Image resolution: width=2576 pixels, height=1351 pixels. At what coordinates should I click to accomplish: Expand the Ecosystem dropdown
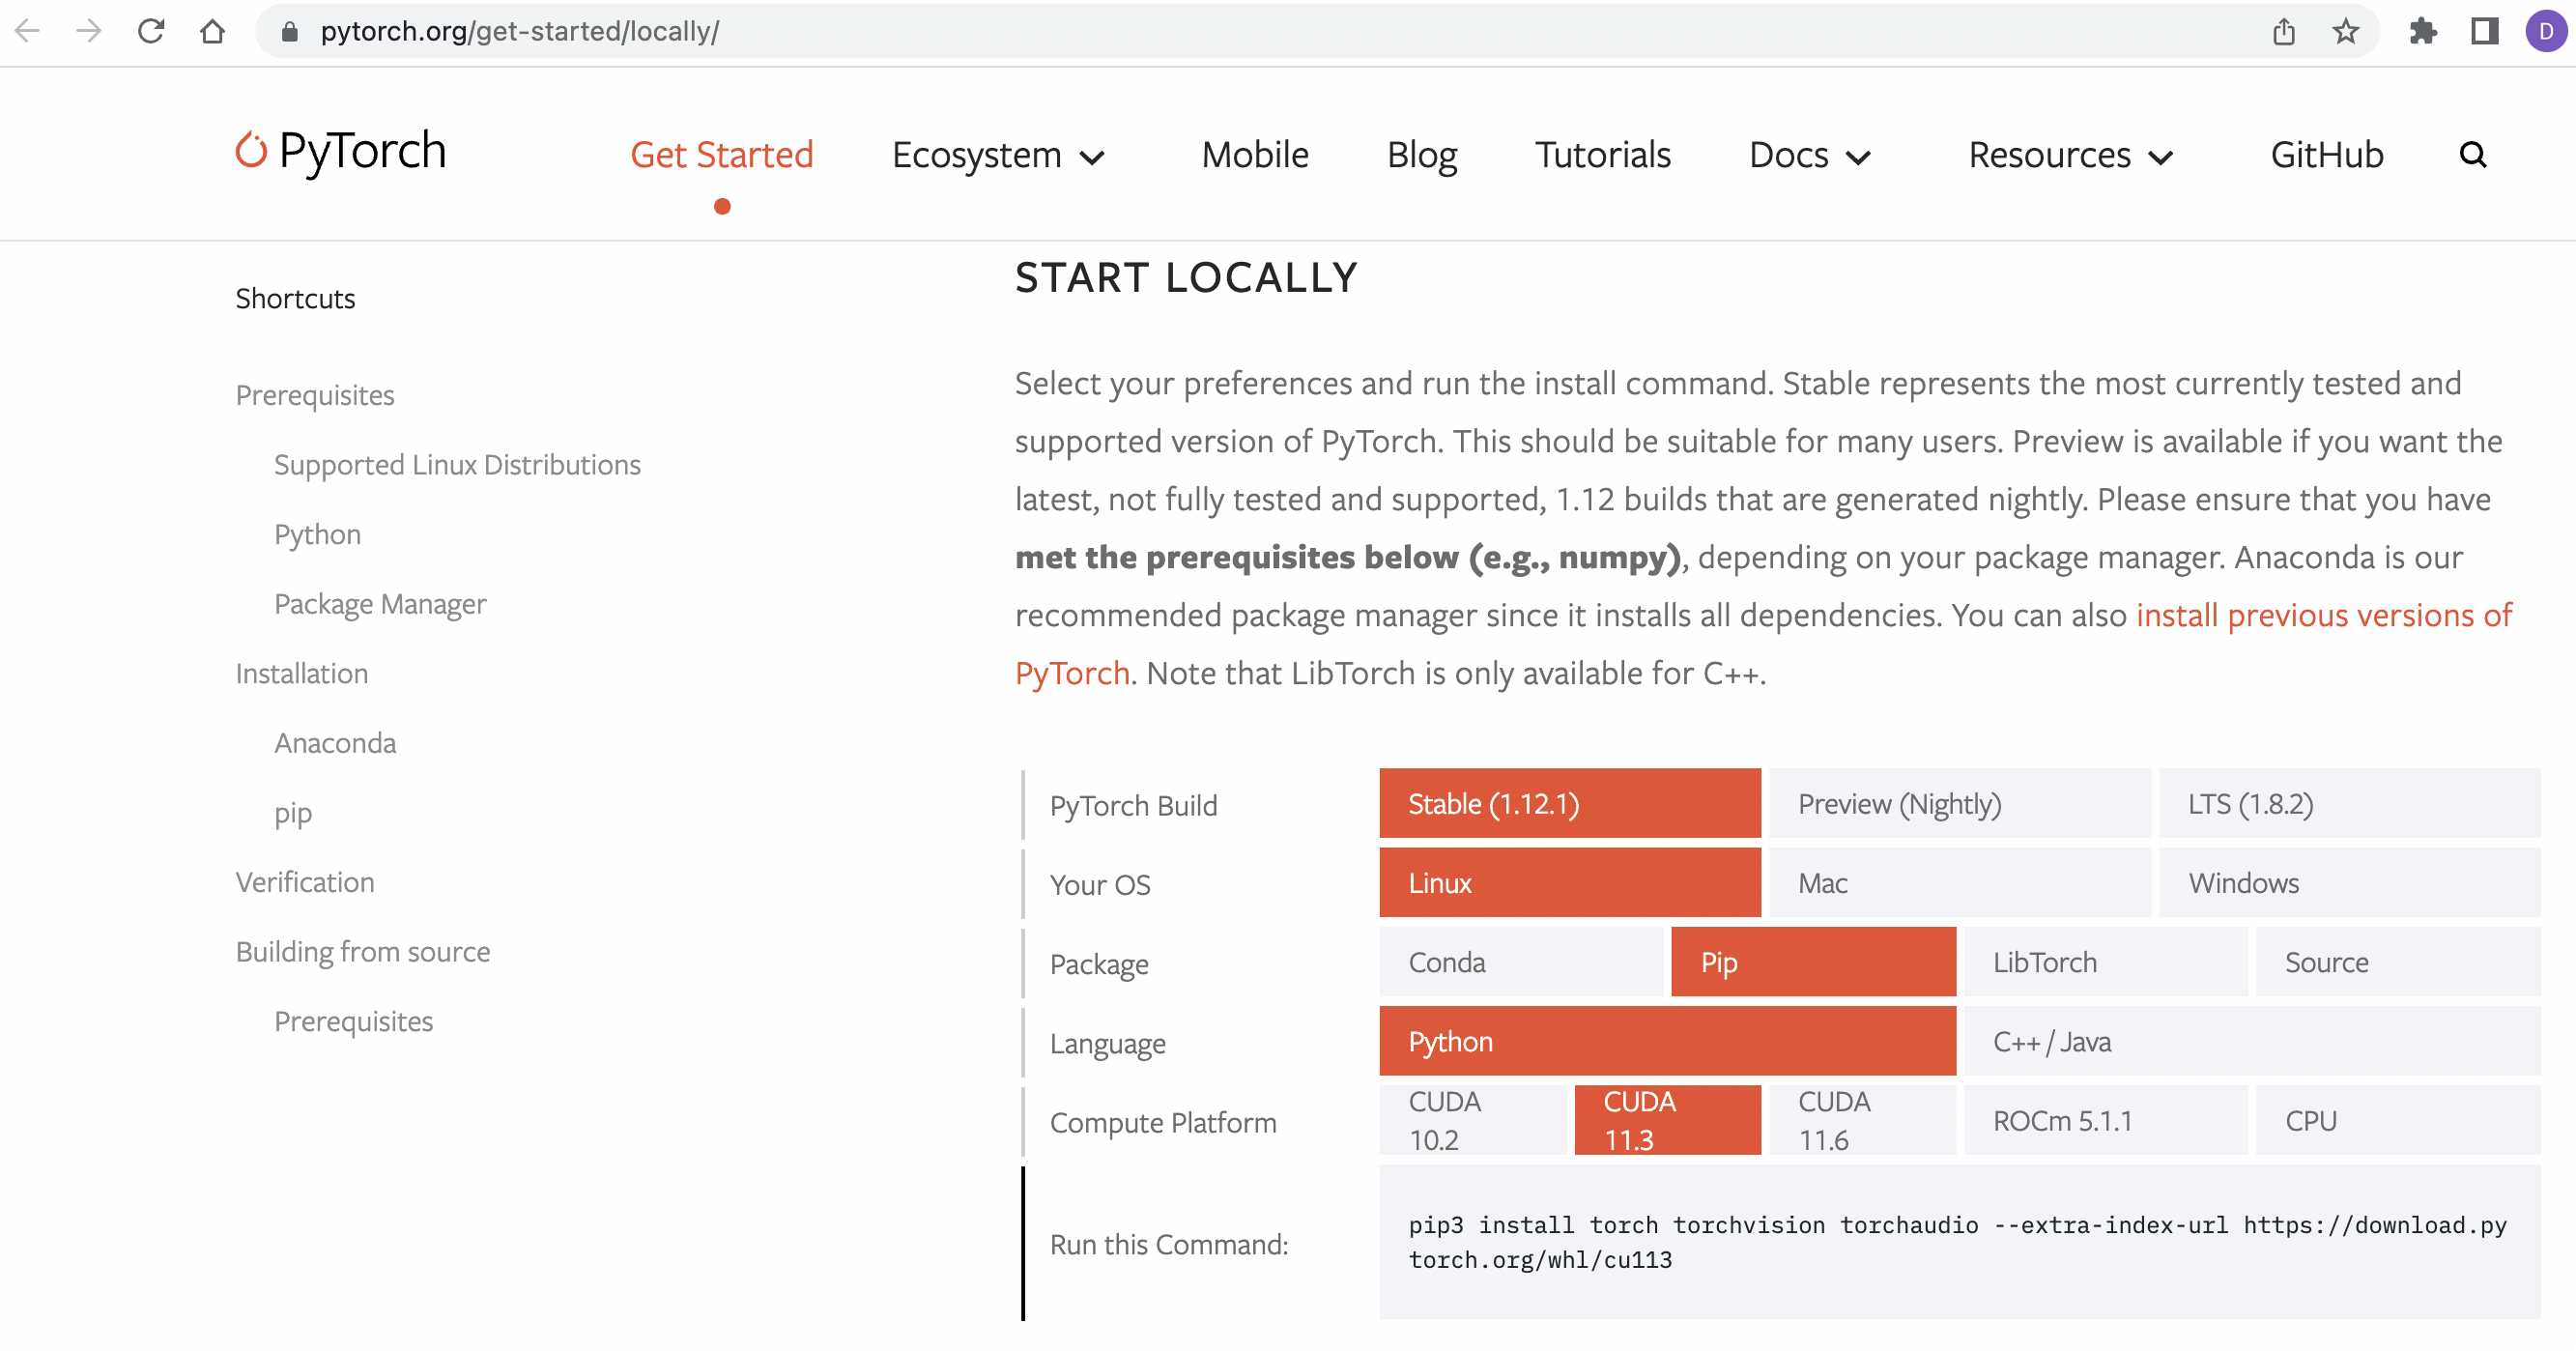coord(999,155)
